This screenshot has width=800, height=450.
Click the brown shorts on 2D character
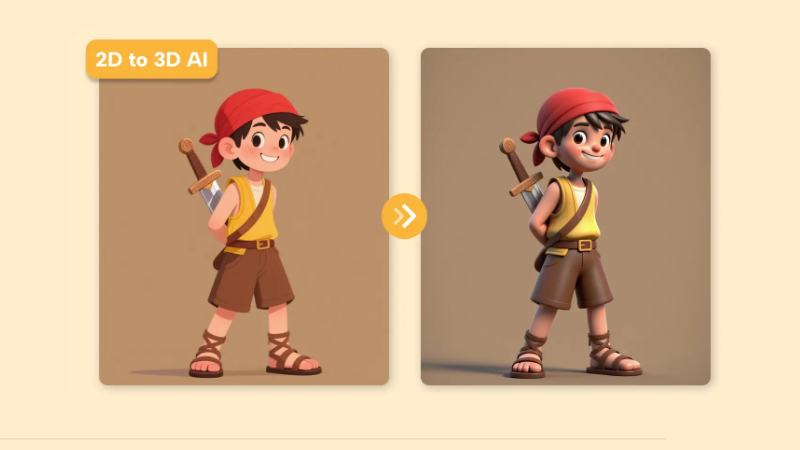[x=251, y=278]
